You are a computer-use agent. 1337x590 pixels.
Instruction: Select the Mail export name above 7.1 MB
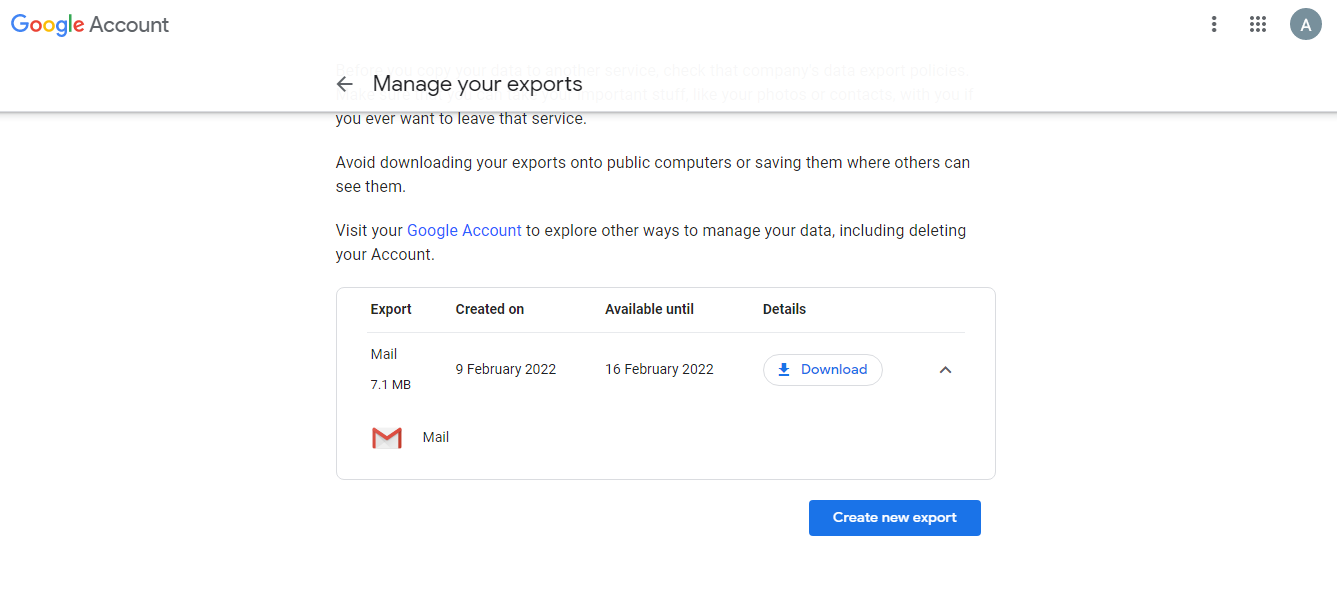[384, 354]
